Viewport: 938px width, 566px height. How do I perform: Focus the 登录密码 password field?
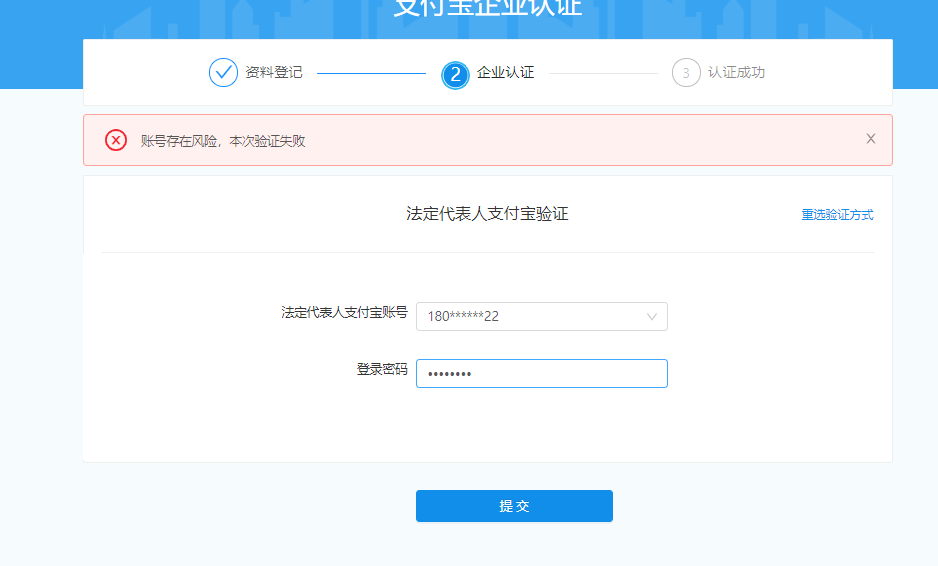[x=542, y=373]
